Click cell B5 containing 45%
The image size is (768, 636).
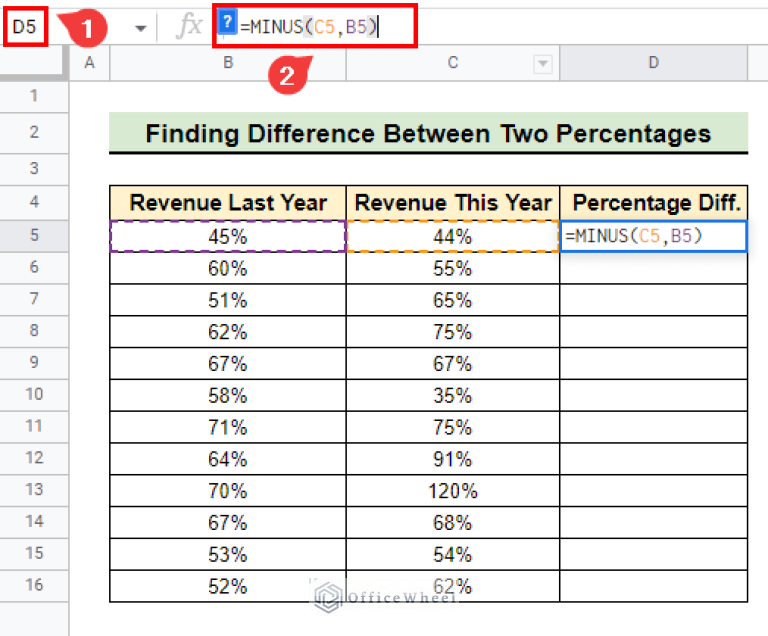[228, 236]
